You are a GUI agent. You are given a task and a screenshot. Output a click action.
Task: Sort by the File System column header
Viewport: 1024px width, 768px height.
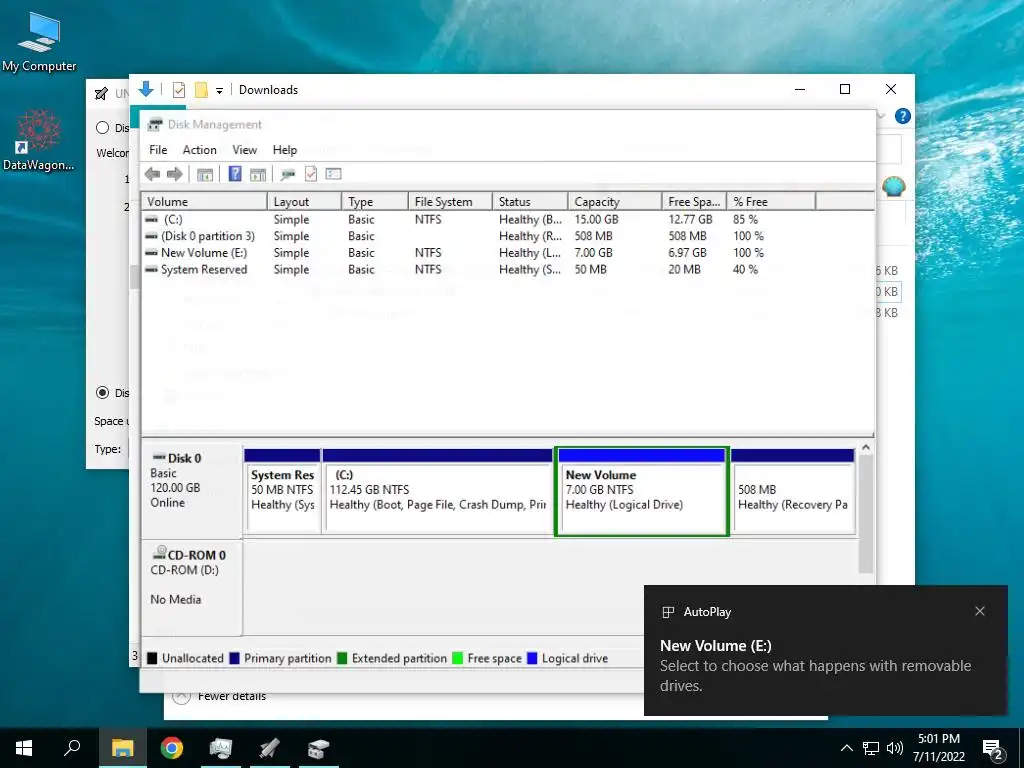pos(450,202)
